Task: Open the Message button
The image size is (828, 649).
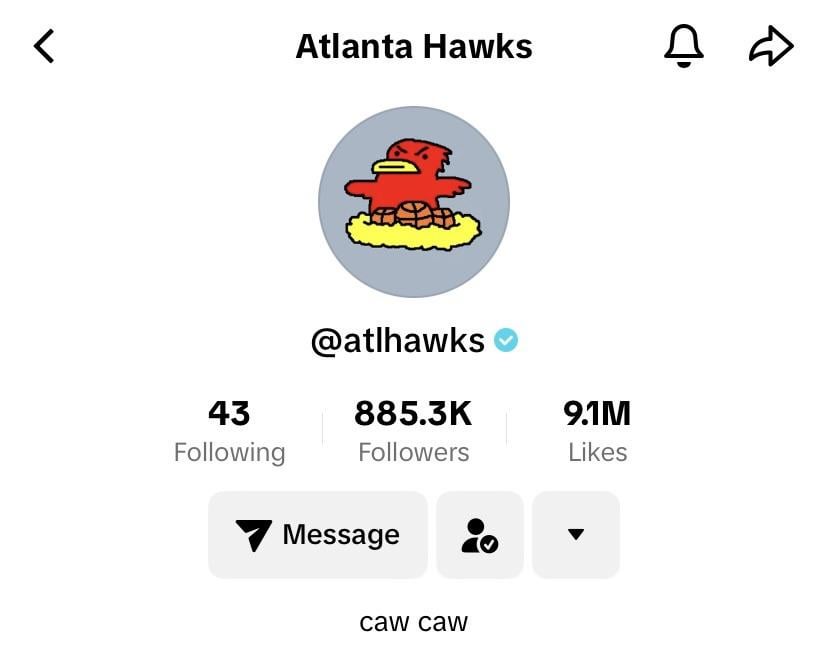Action: pyautogui.click(x=318, y=535)
